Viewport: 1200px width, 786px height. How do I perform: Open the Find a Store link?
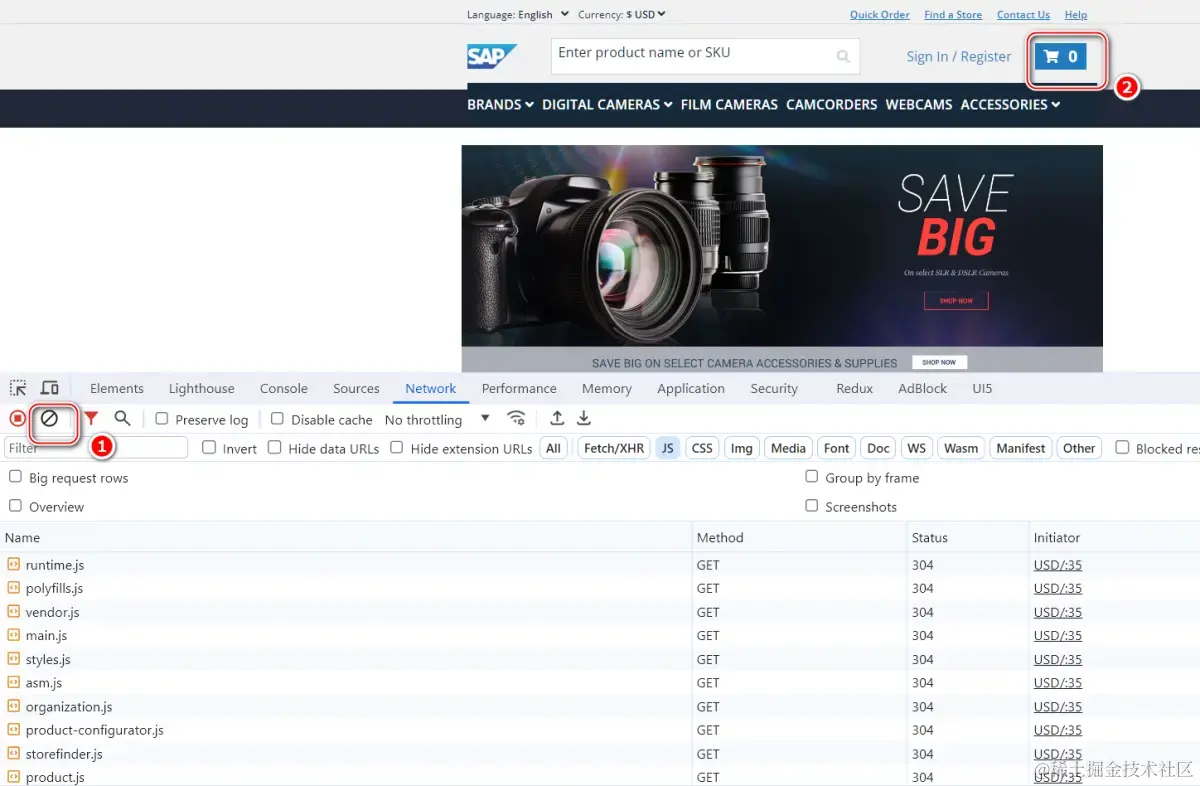click(x=953, y=14)
